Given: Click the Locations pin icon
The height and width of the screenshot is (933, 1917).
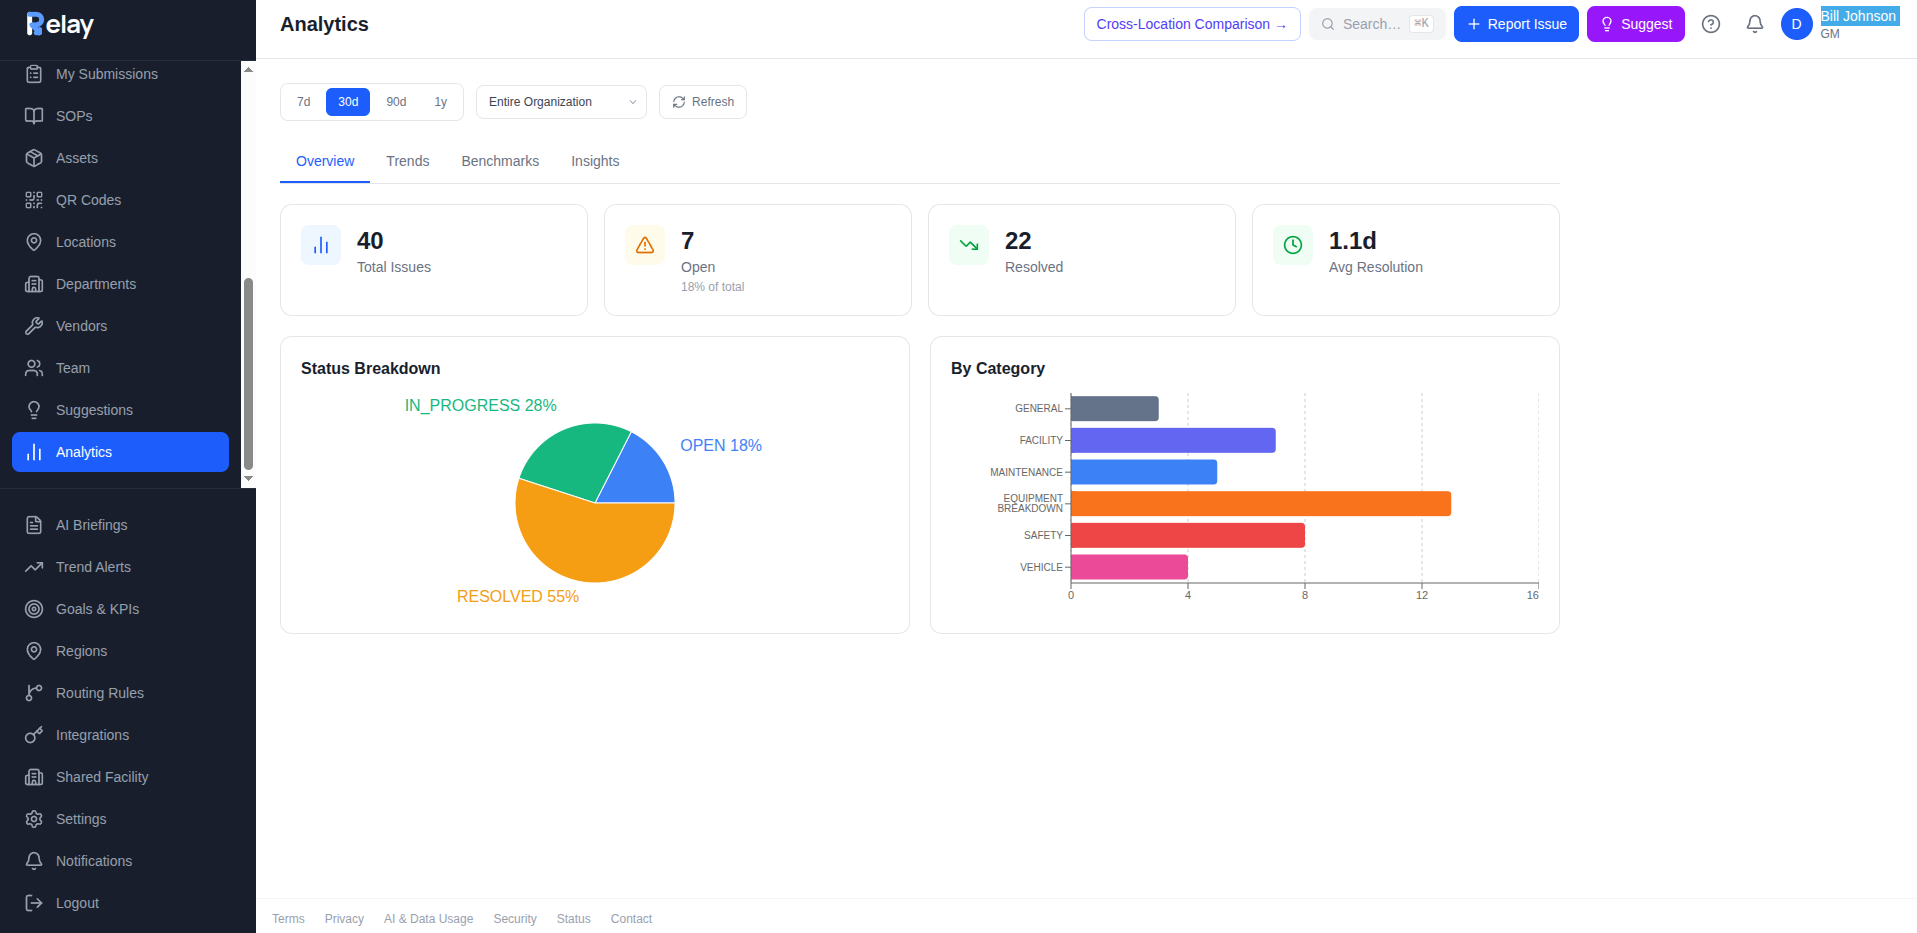Looking at the screenshot, I should (34, 242).
